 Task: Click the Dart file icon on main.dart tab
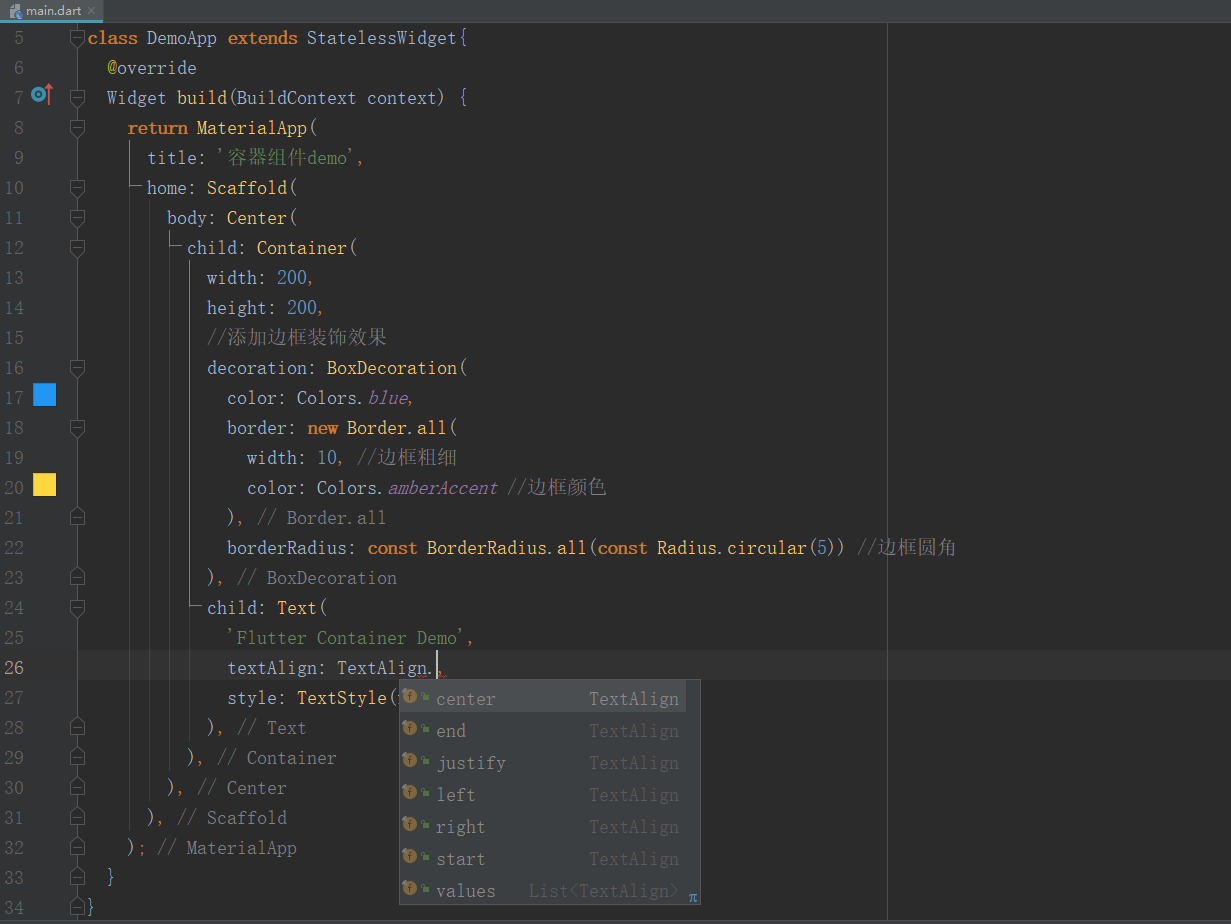[15, 10]
